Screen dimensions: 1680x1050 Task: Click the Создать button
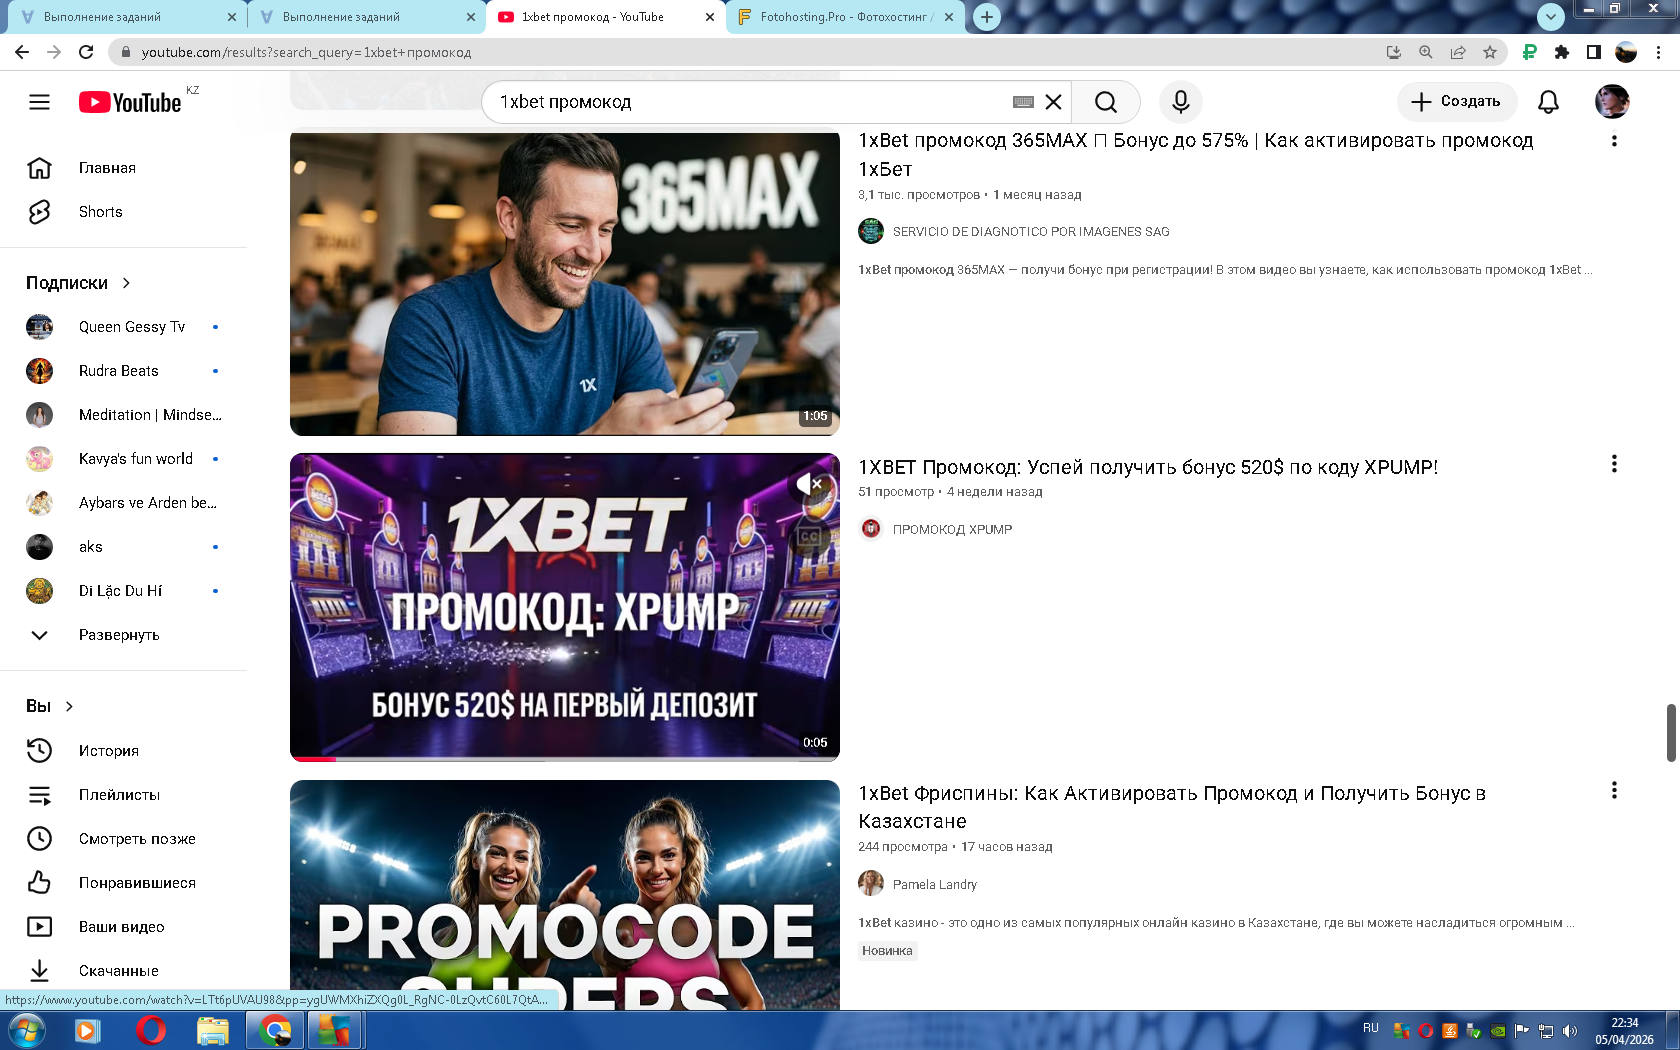pyautogui.click(x=1456, y=101)
